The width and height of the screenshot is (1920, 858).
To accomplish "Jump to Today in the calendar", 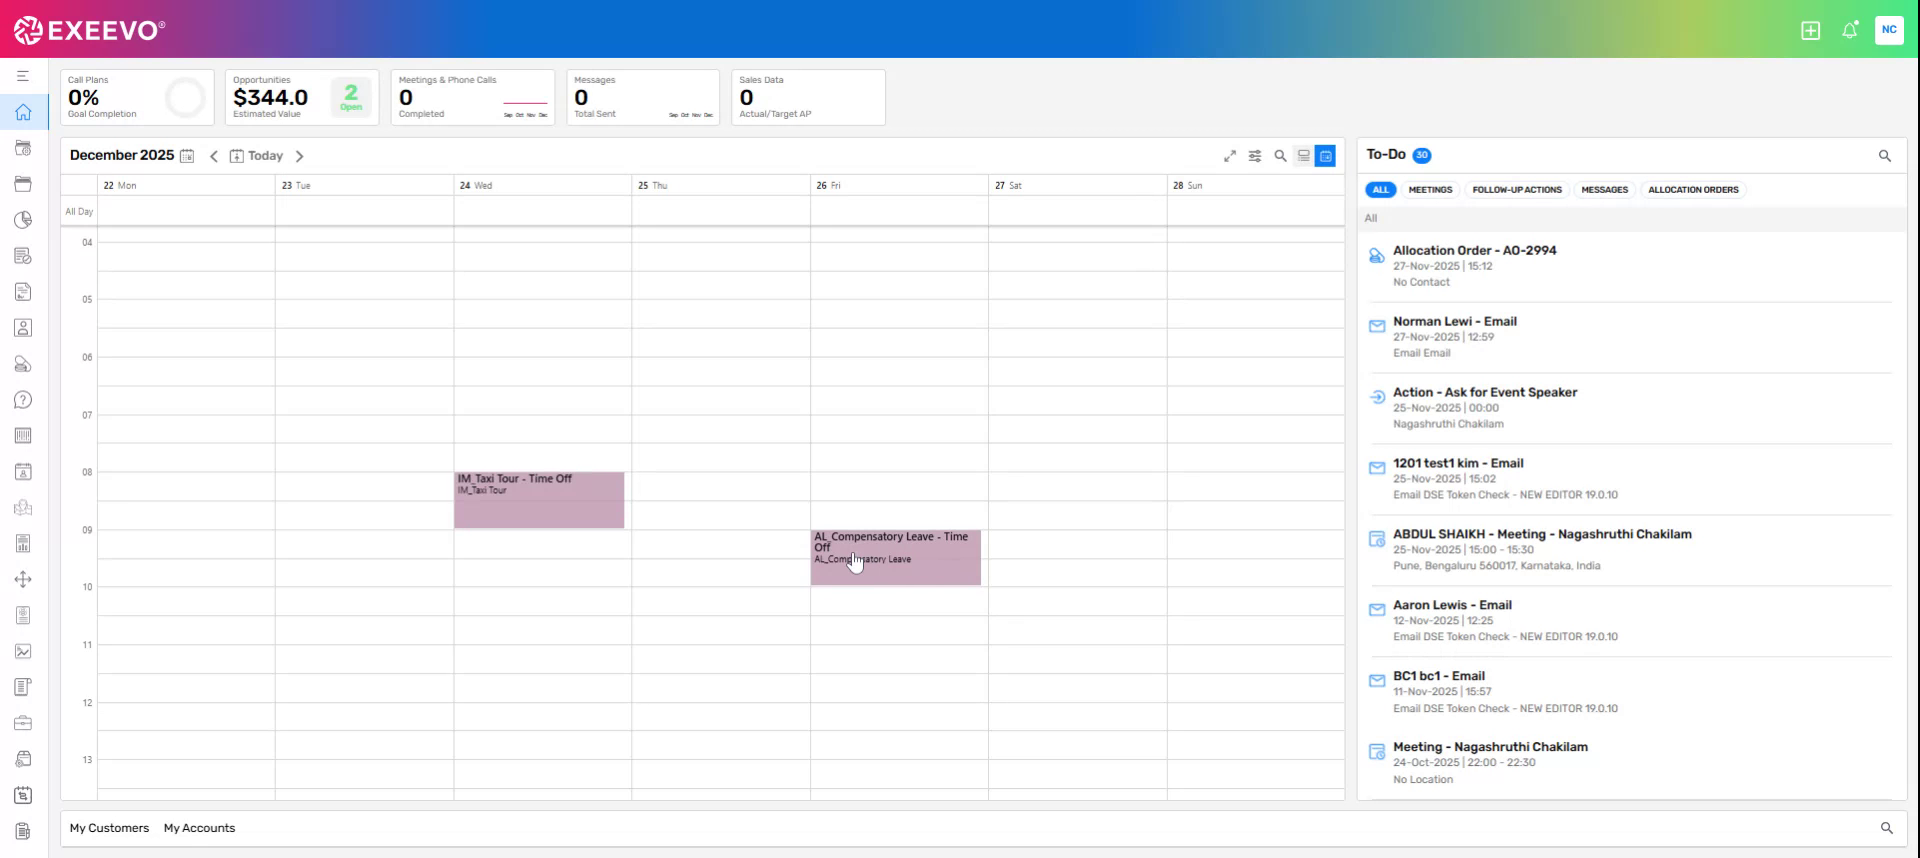I will (x=257, y=156).
